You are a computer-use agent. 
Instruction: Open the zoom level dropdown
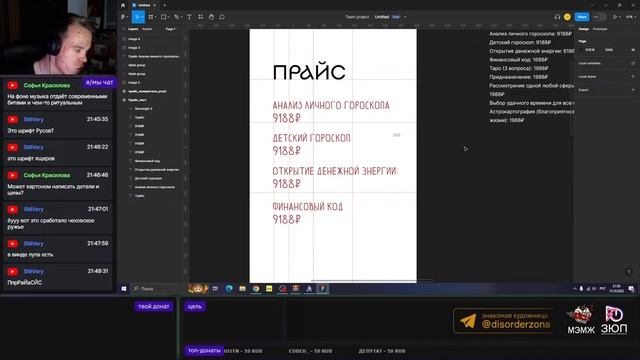[x=630, y=17]
